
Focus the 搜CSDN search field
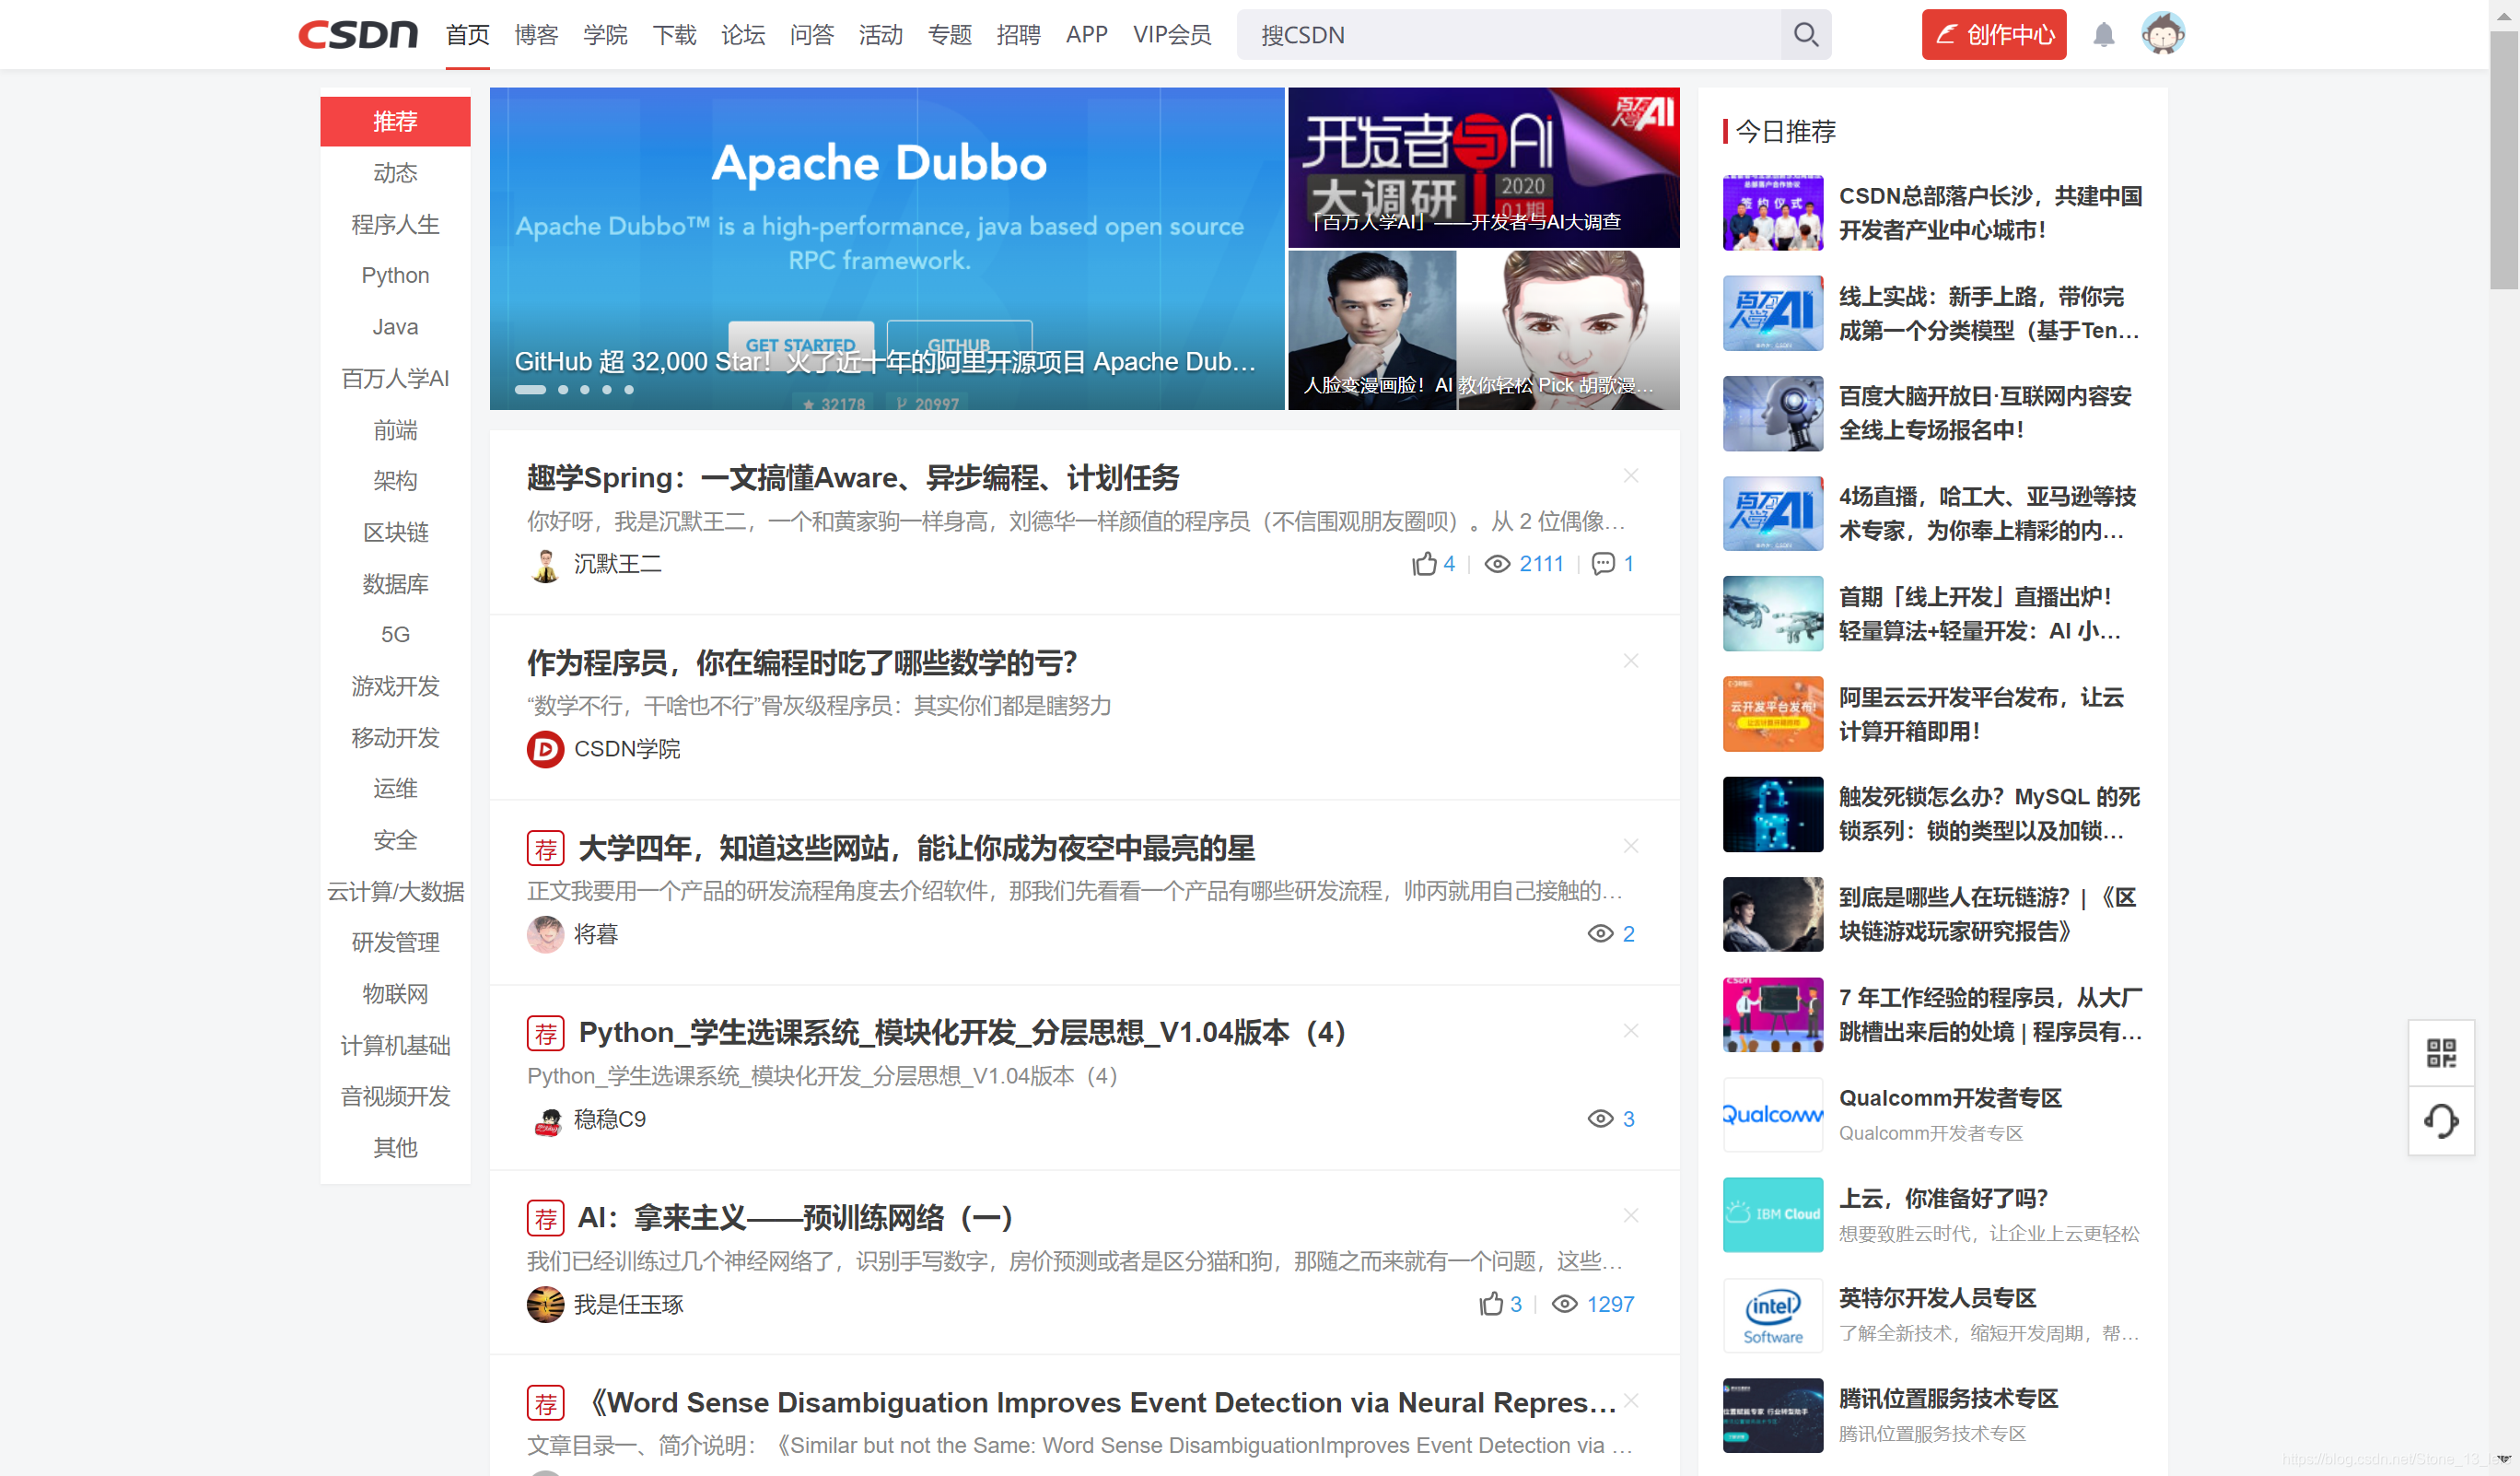[1509, 35]
